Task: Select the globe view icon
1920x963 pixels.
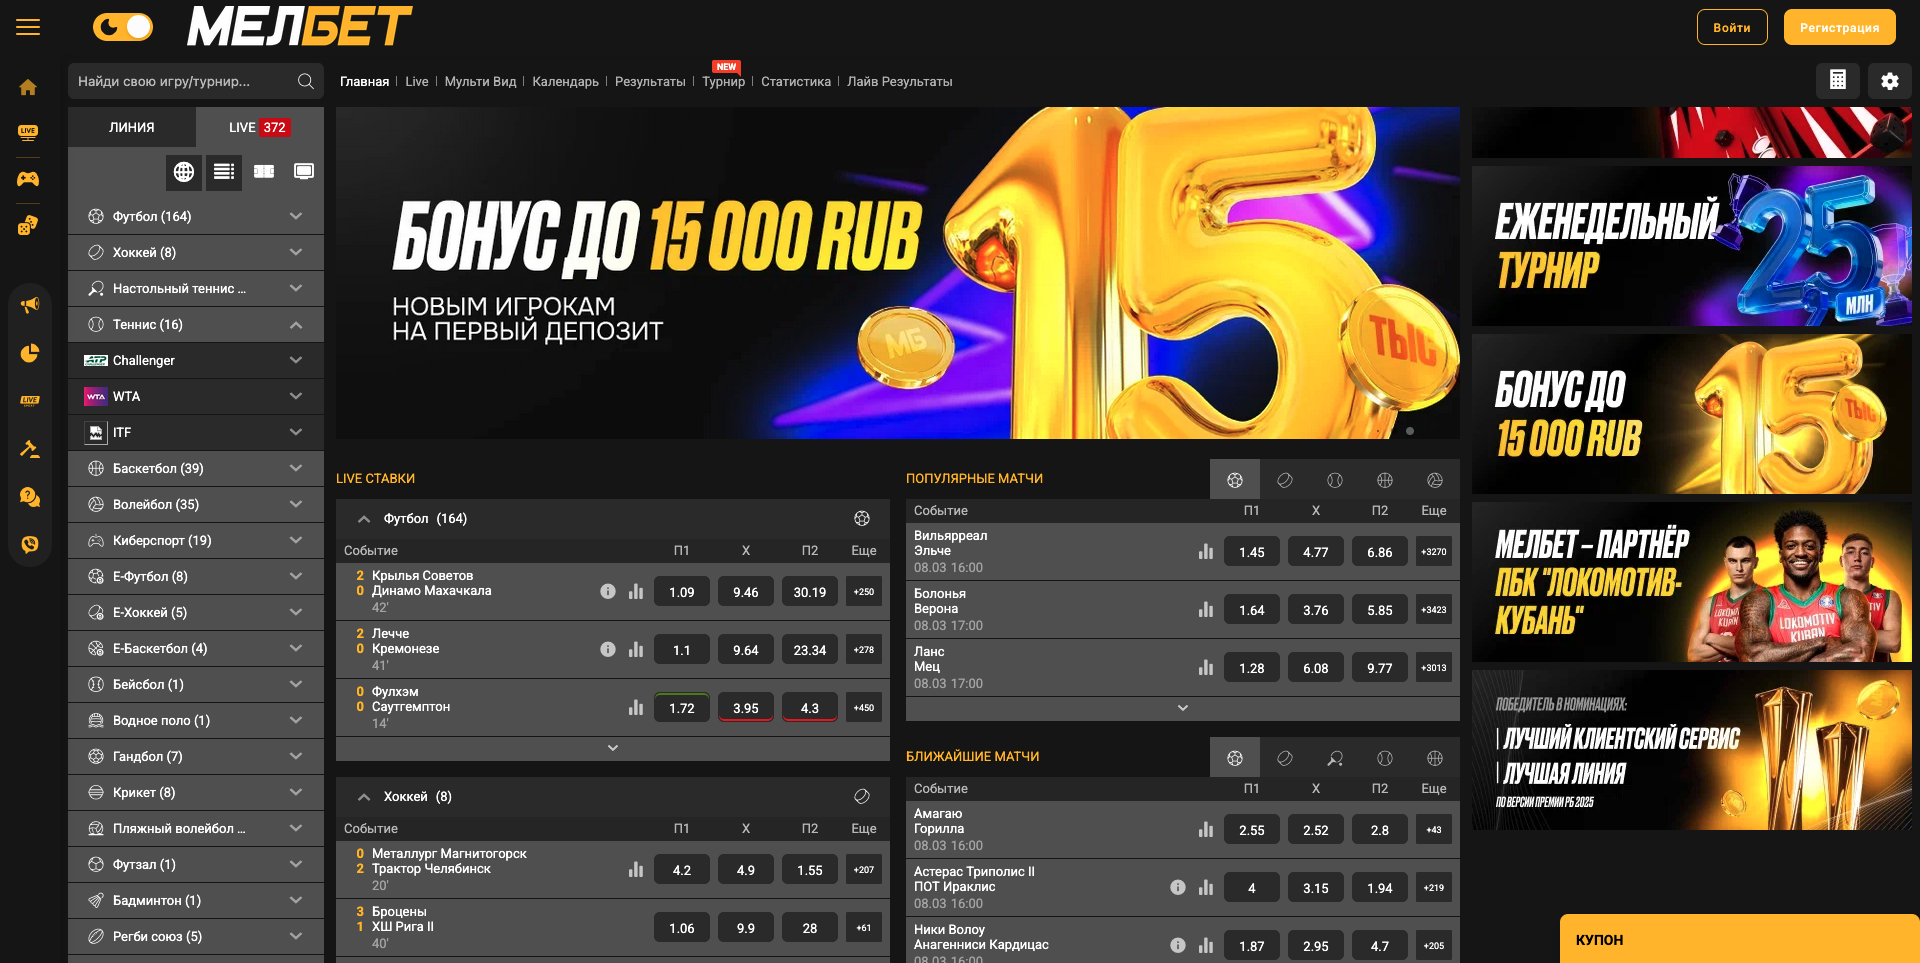Action: [x=184, y=172]
